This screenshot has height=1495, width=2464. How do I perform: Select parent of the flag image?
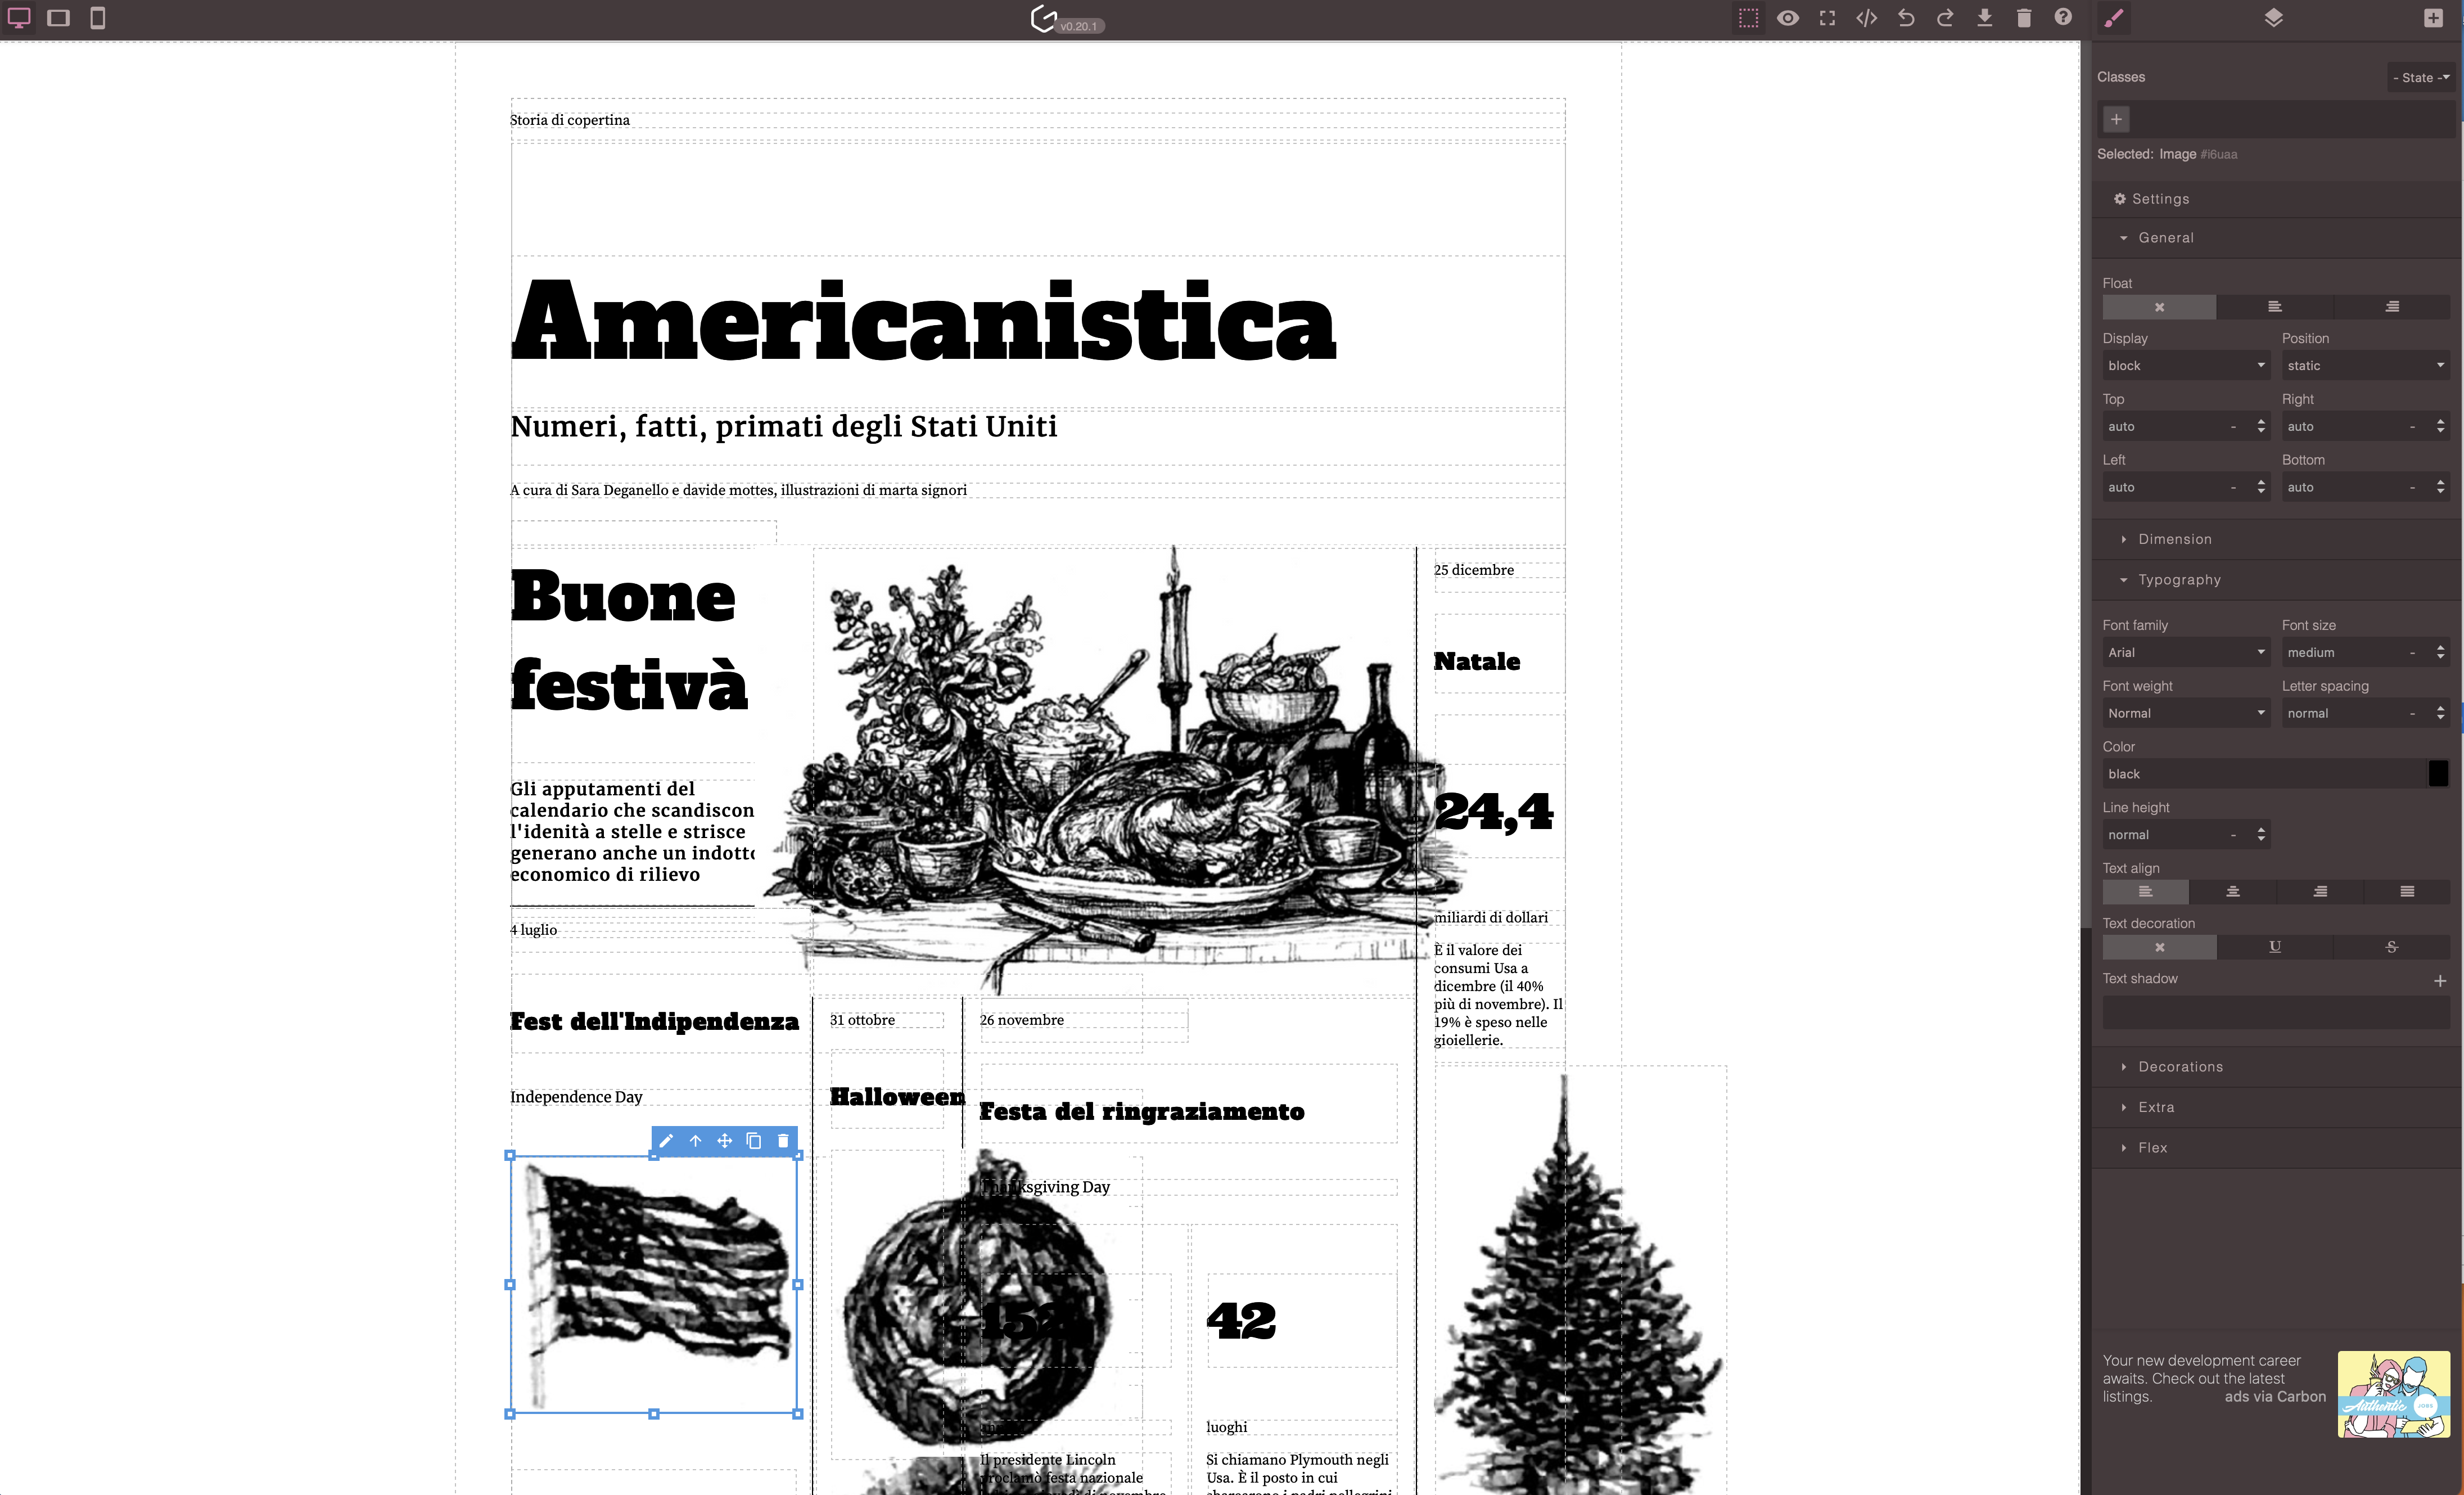(x=695, y=1141)
